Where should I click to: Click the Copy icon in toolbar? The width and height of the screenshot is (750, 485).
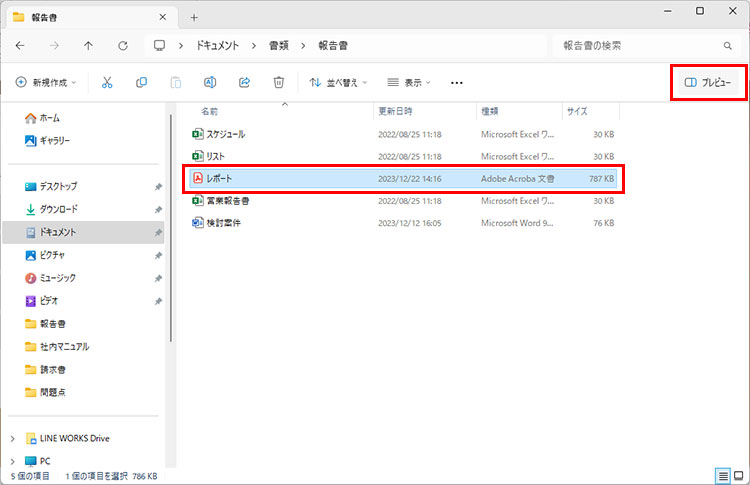click(141, 82)
